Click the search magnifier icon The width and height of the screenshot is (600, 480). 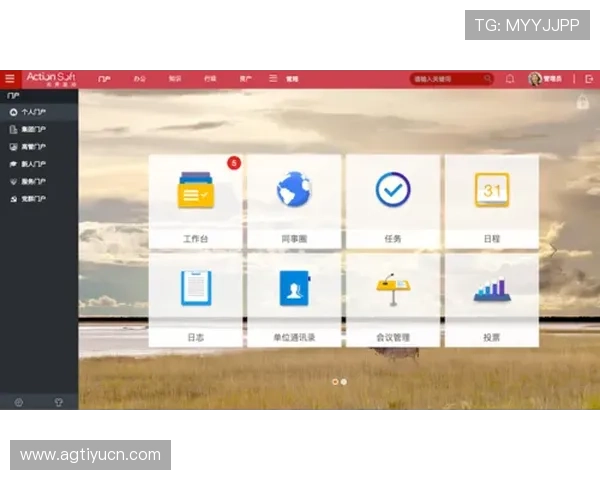point(487,78)
